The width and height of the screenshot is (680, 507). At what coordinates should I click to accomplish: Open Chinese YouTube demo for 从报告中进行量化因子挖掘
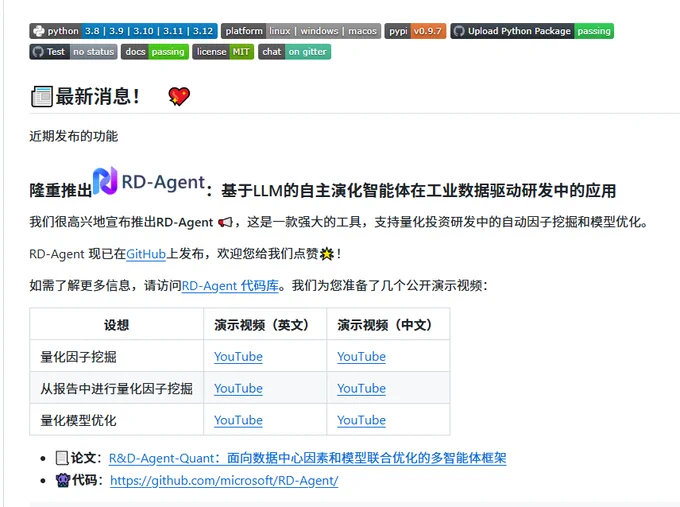(361, 388)
